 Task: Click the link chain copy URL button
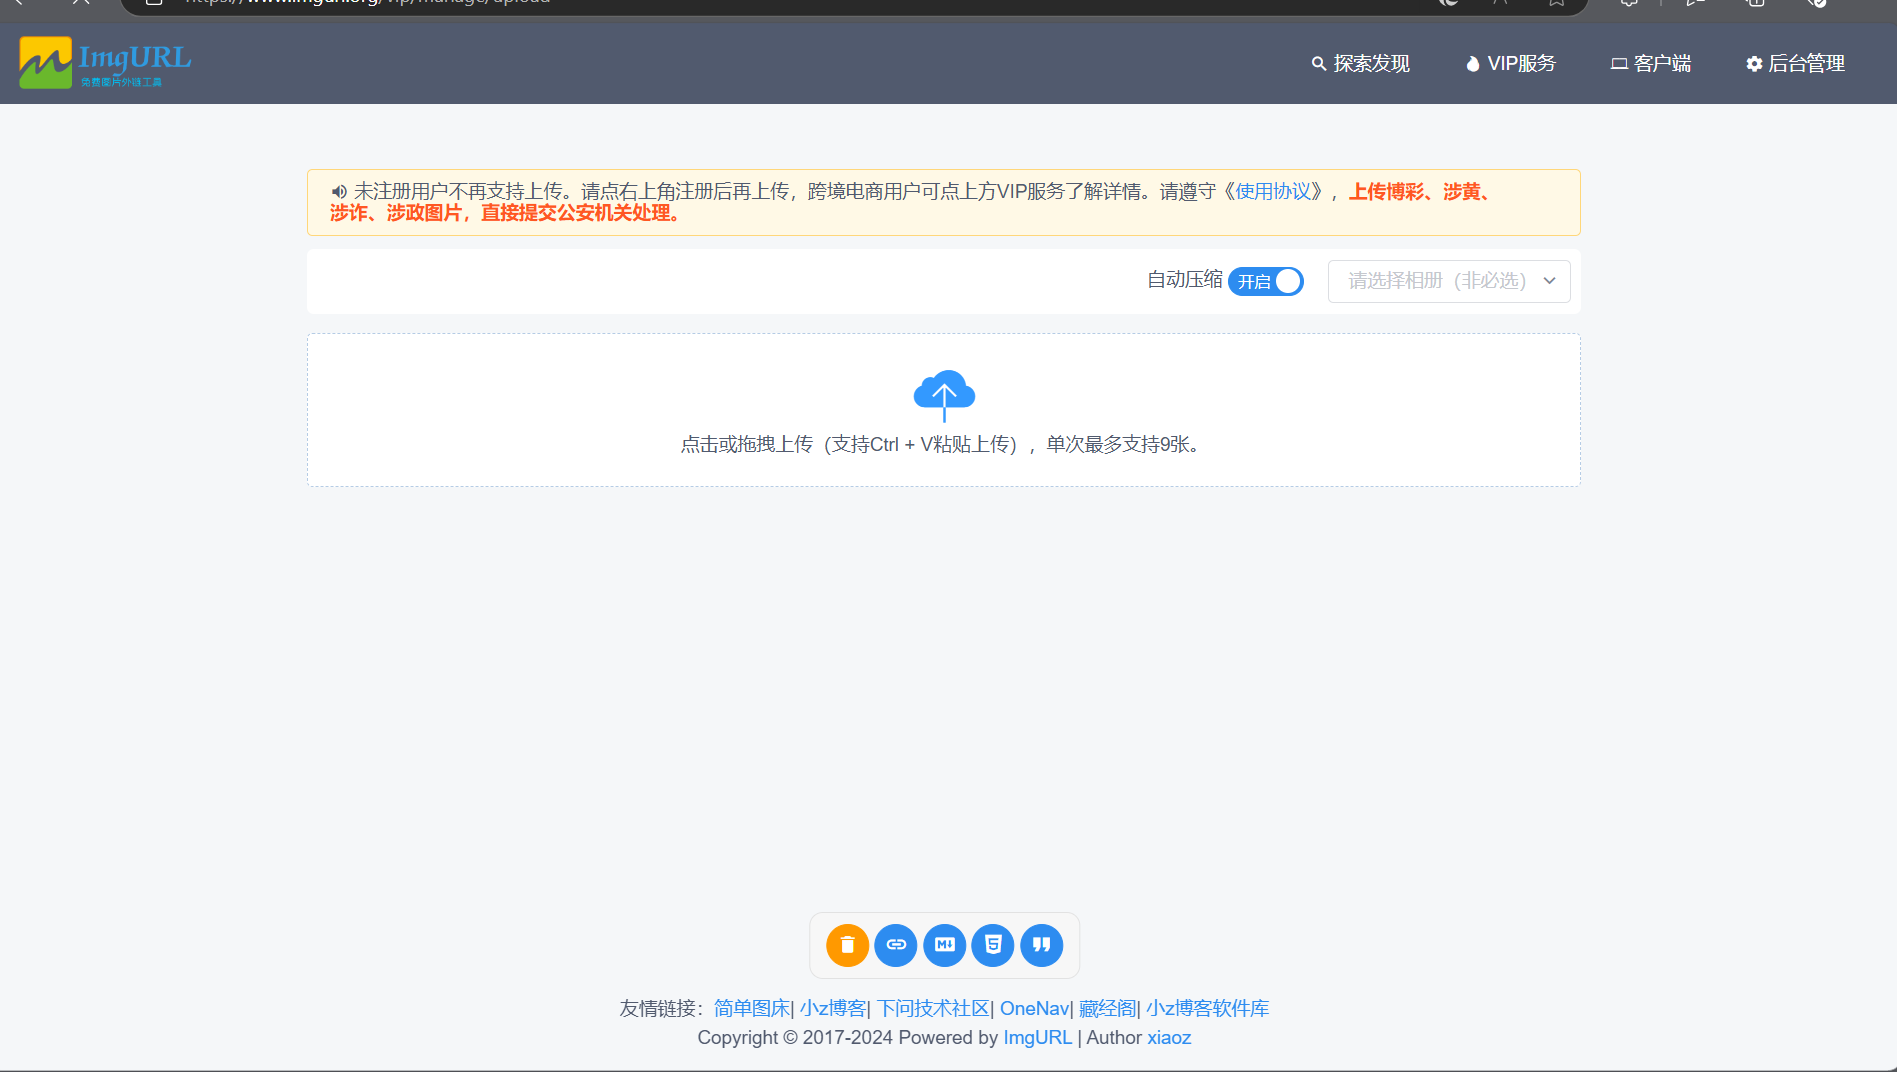[x=896, y=945]
